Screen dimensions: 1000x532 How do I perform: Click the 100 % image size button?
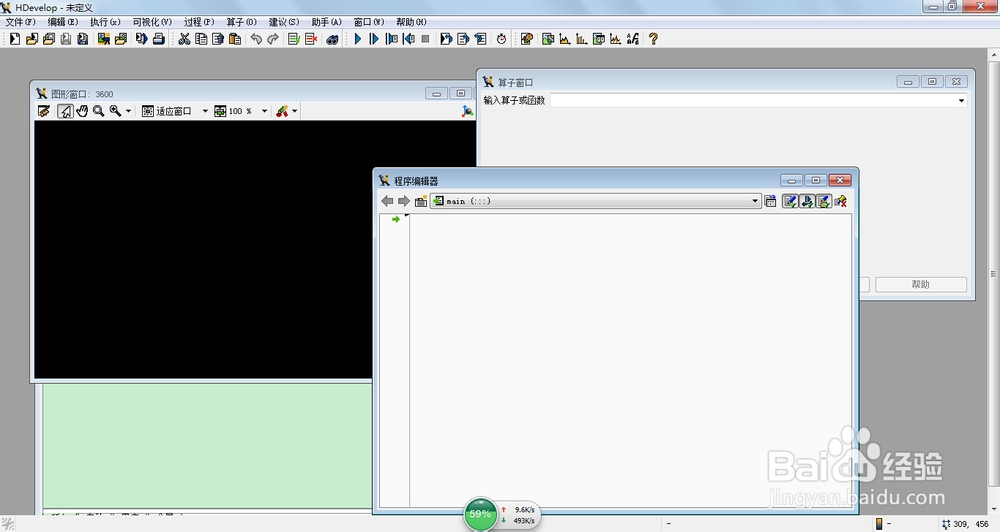(233, 111)
